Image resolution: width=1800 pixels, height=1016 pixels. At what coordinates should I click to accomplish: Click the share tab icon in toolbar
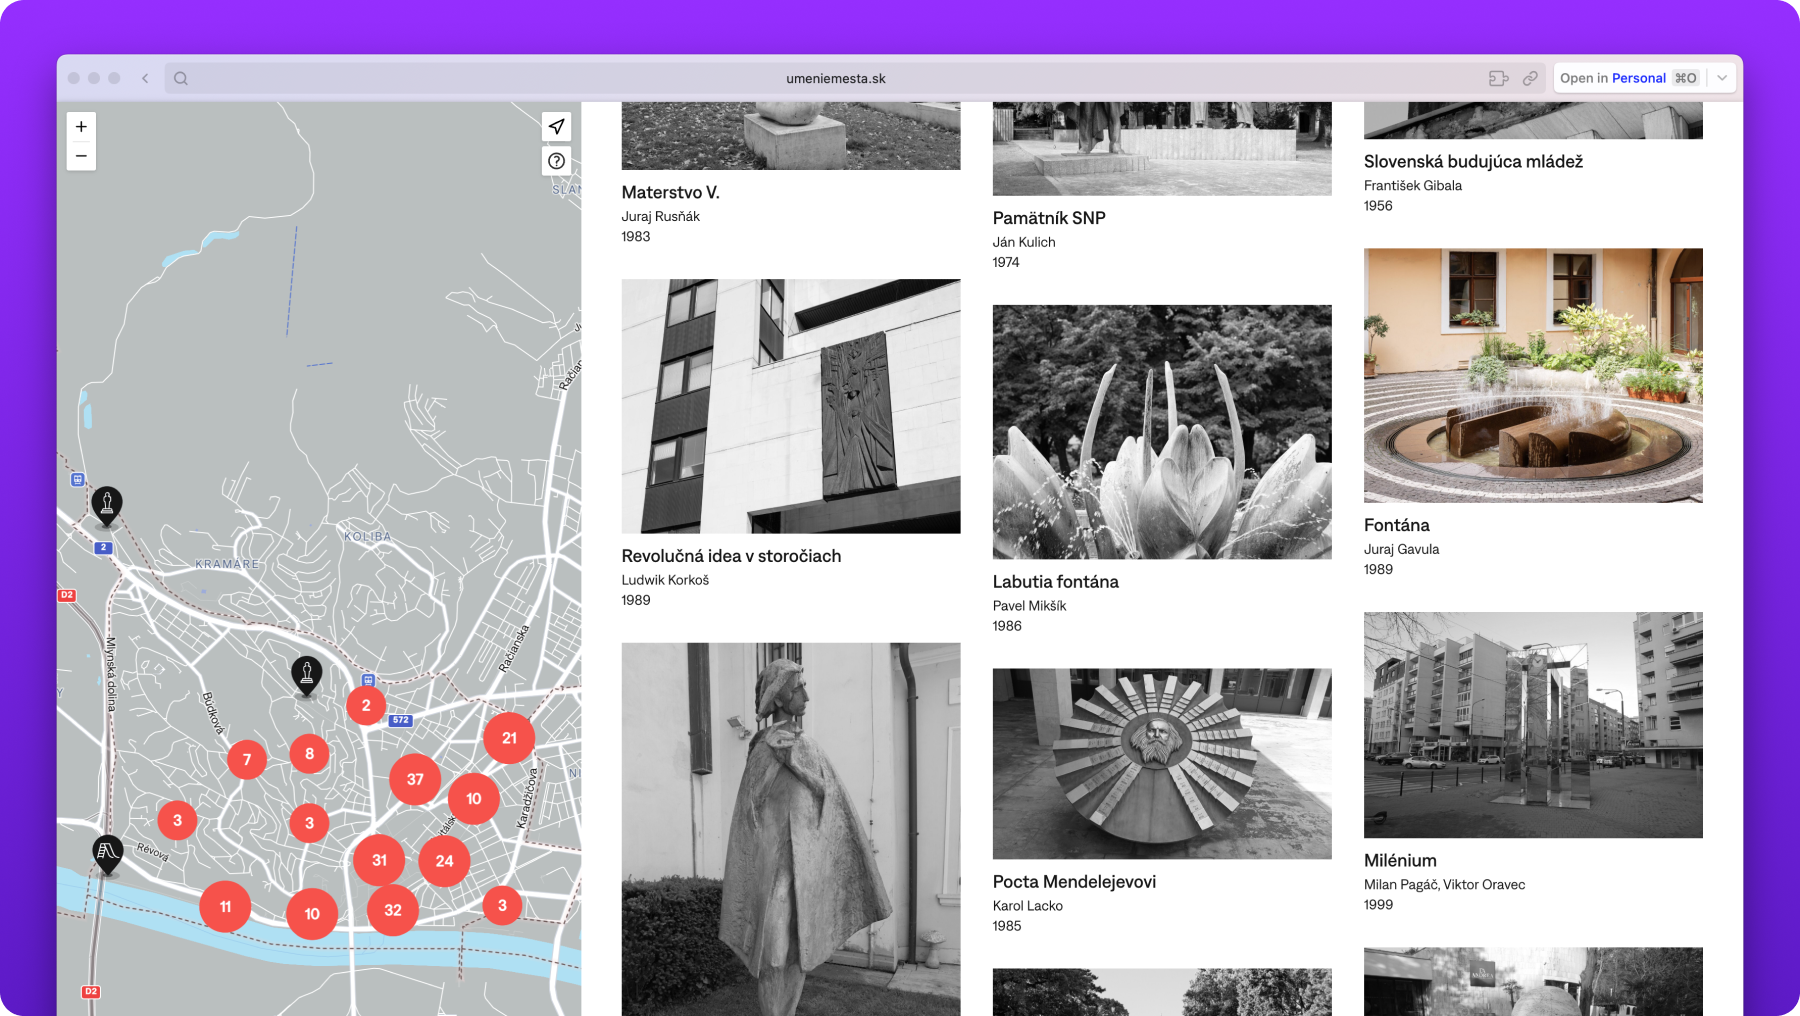point(1498,78)
